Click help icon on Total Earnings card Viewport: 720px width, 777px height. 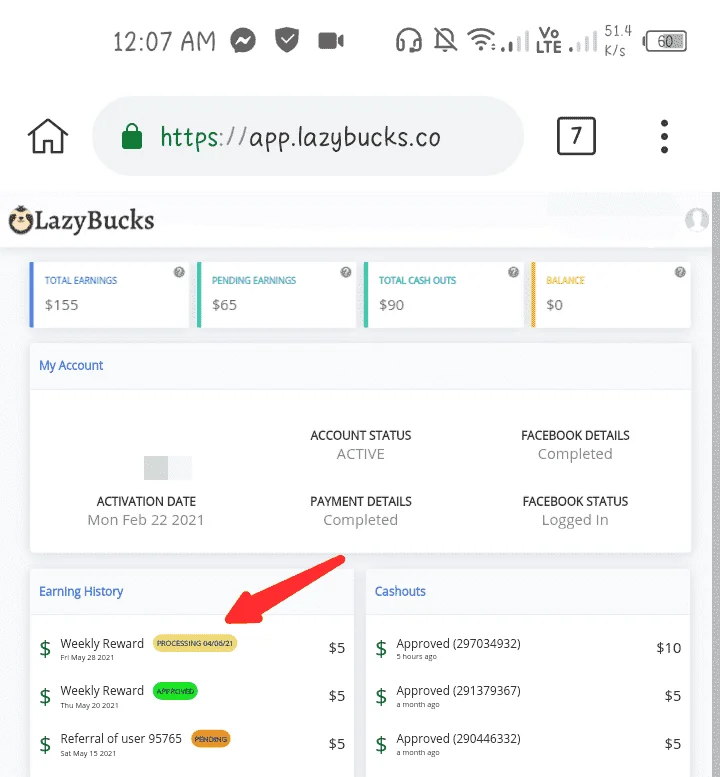179,272
